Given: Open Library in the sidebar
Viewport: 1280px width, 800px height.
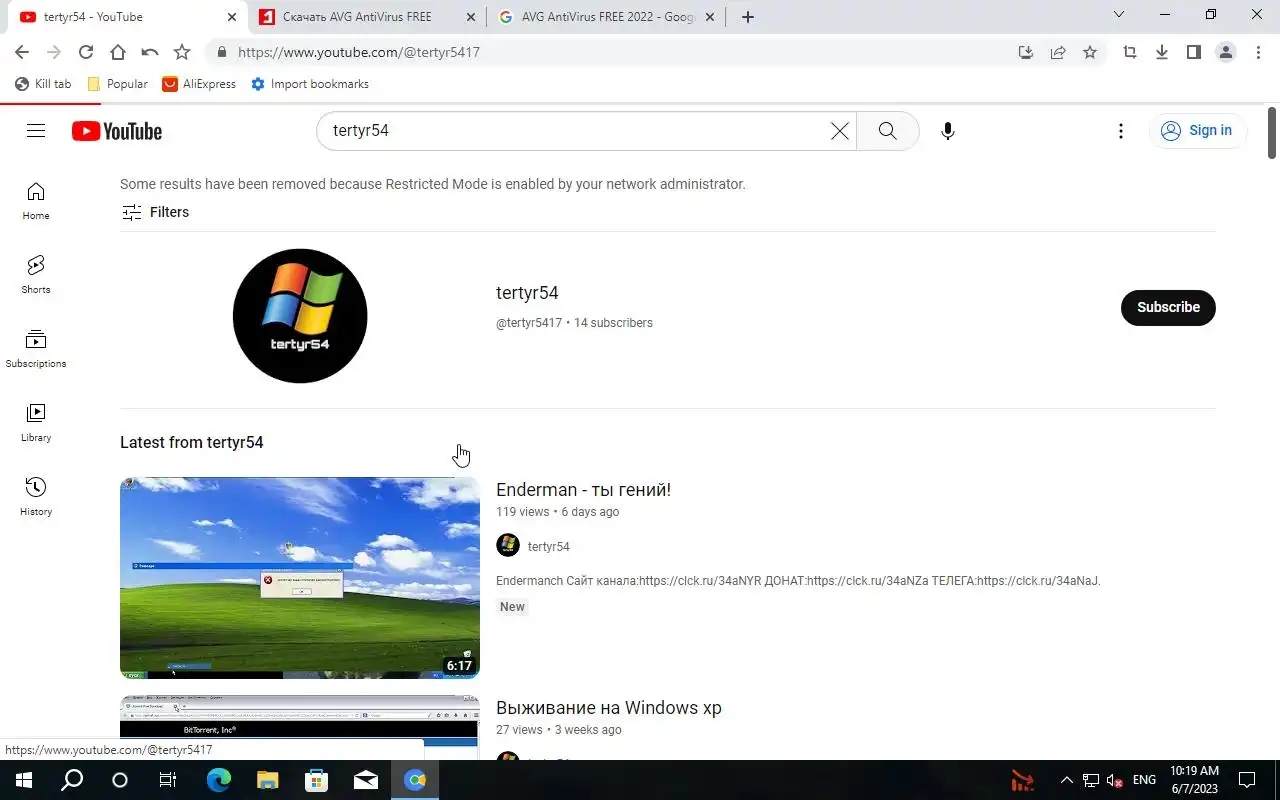Looking at the screenshot, I should (36, 423).
